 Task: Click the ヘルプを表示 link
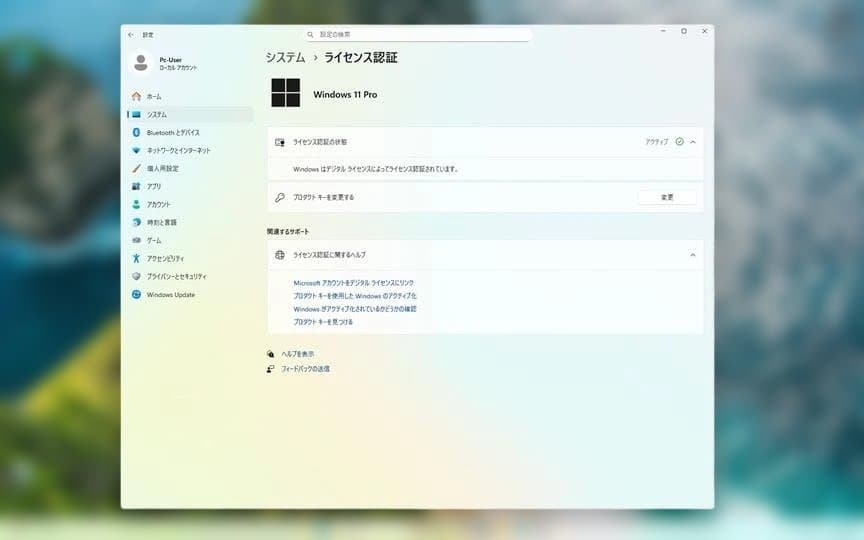(297, 354)
